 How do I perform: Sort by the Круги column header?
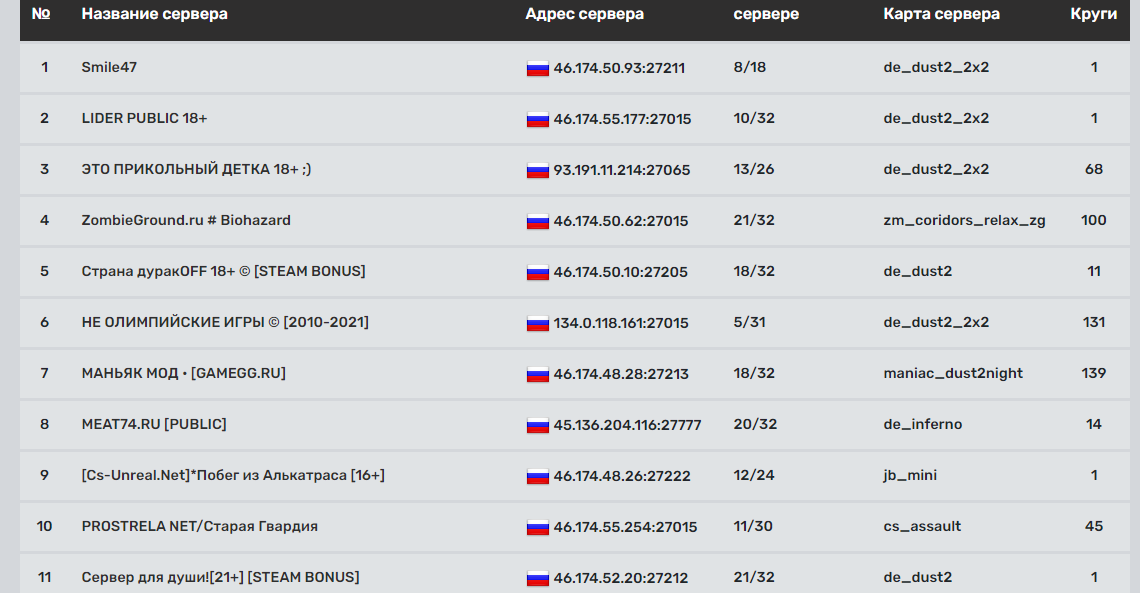pyautogui.click(x=1093, y=14)
